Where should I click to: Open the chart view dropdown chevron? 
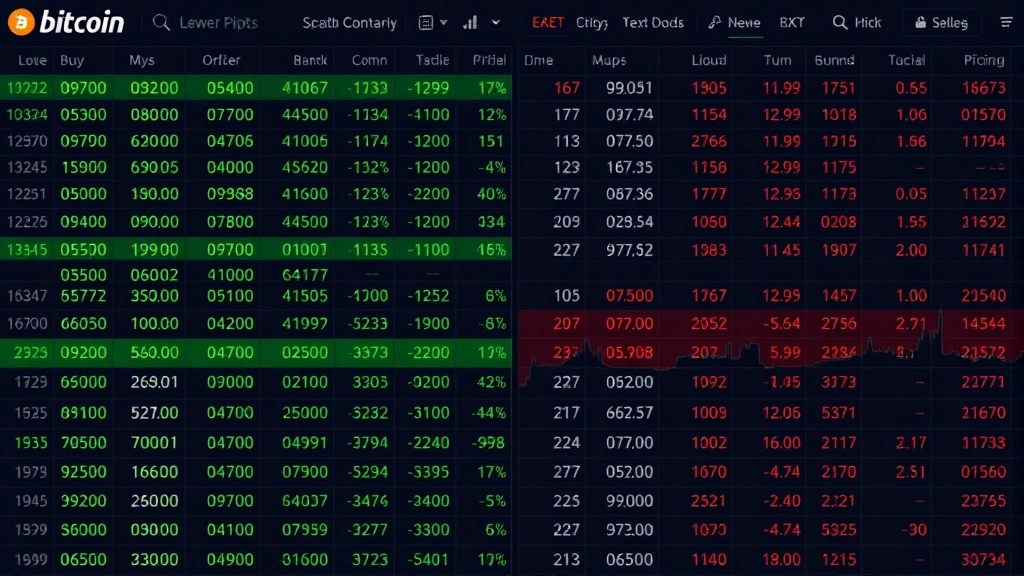point(495,22)
